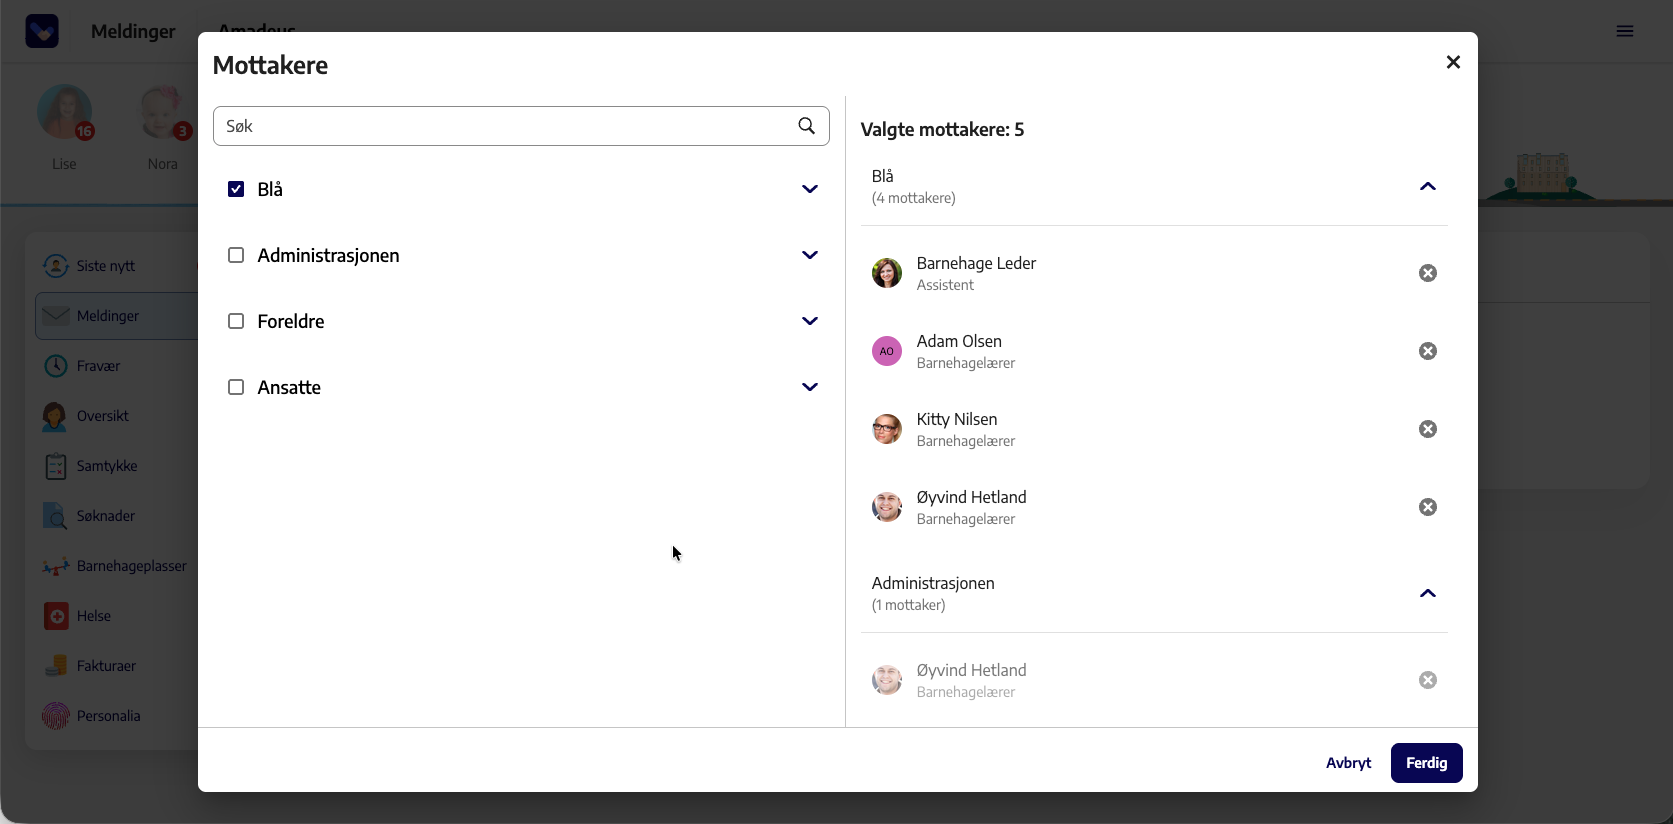Collapse the selected Administrasjonen section
Viewport: 1673px width, 824px height.
(x=1428, y=594)
